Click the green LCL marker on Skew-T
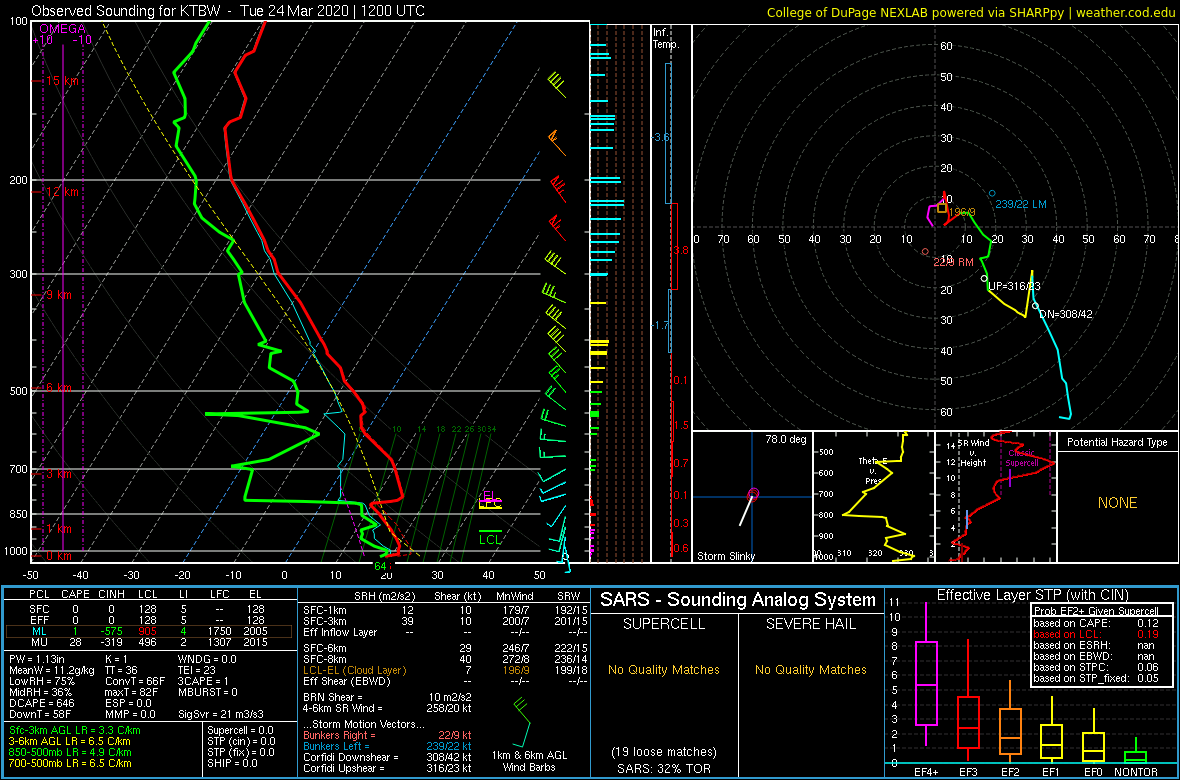1180x780 pixels. (x=491, y=537)
